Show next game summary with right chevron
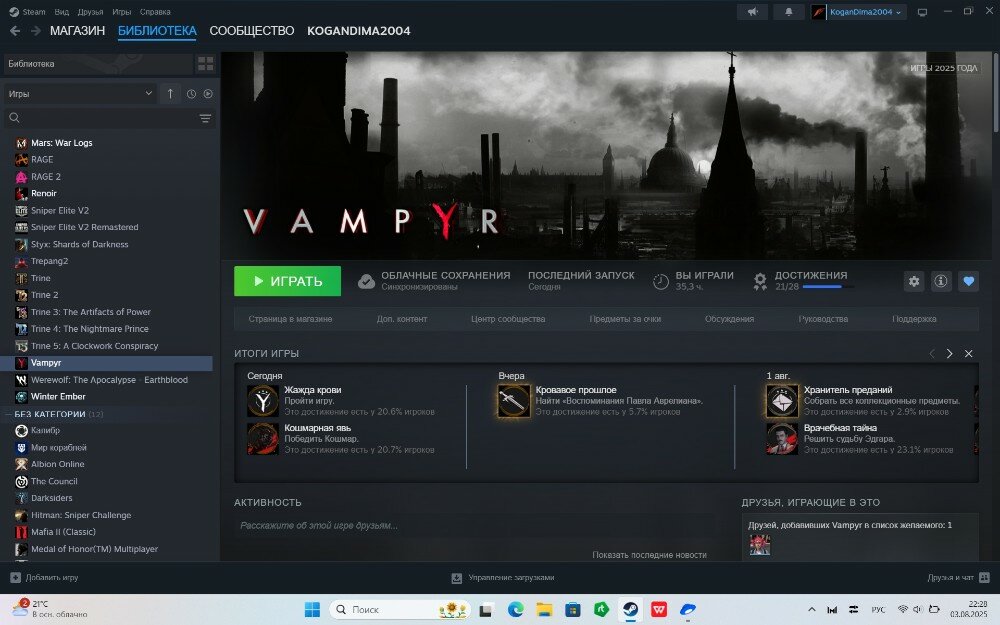Viewport: 1000px width, 625px height. click(x=950, y=353)
